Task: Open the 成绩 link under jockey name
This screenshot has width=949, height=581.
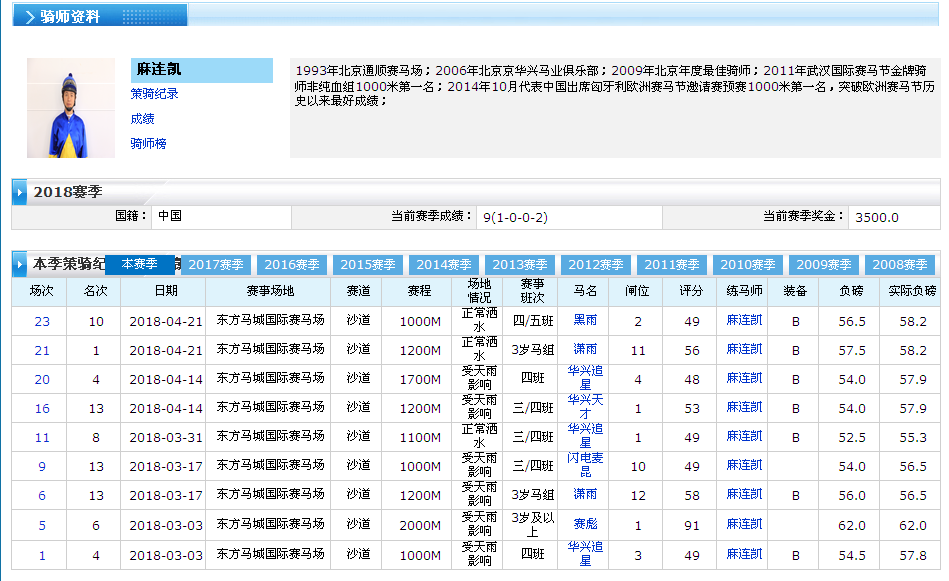Action: point(142,119)
